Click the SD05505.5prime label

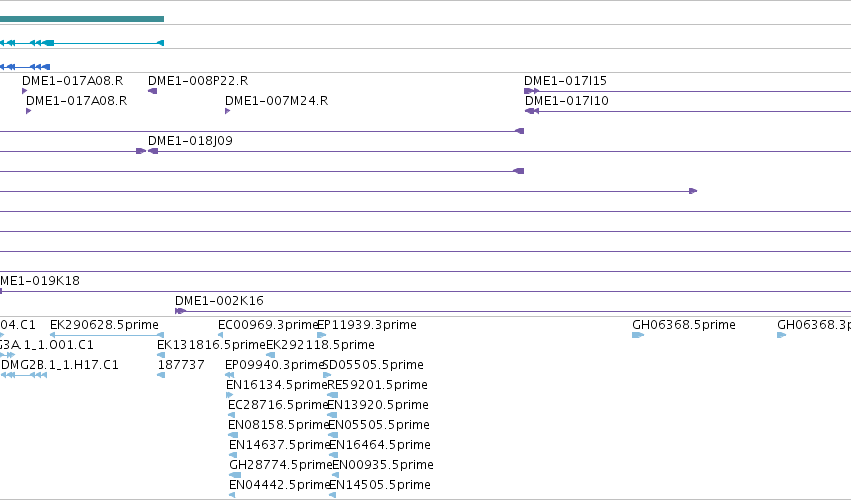(x=373, y=365)
